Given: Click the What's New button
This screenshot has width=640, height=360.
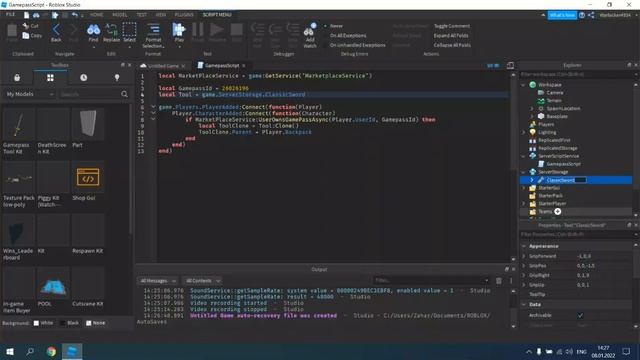Looking at the screenshot, I should (x=562, y=15).
